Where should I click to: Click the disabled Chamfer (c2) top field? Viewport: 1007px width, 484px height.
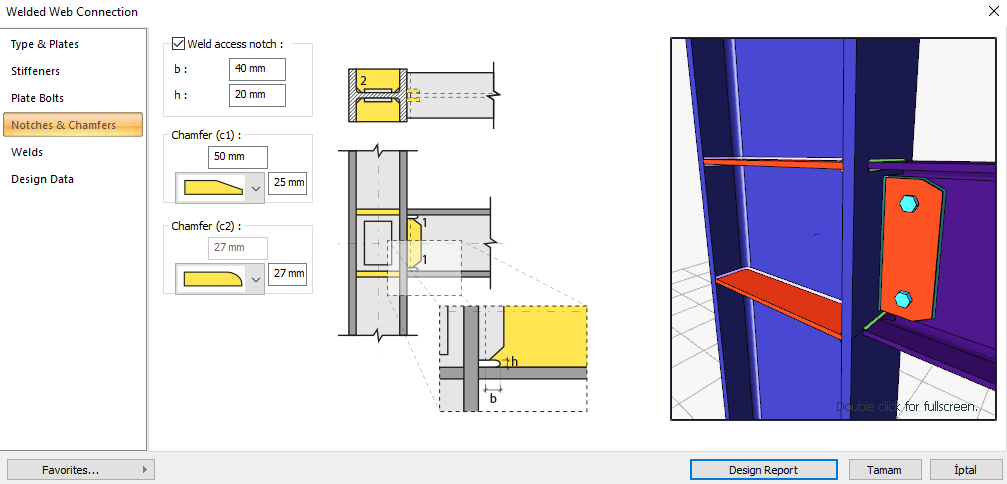[x=238, y=248]
